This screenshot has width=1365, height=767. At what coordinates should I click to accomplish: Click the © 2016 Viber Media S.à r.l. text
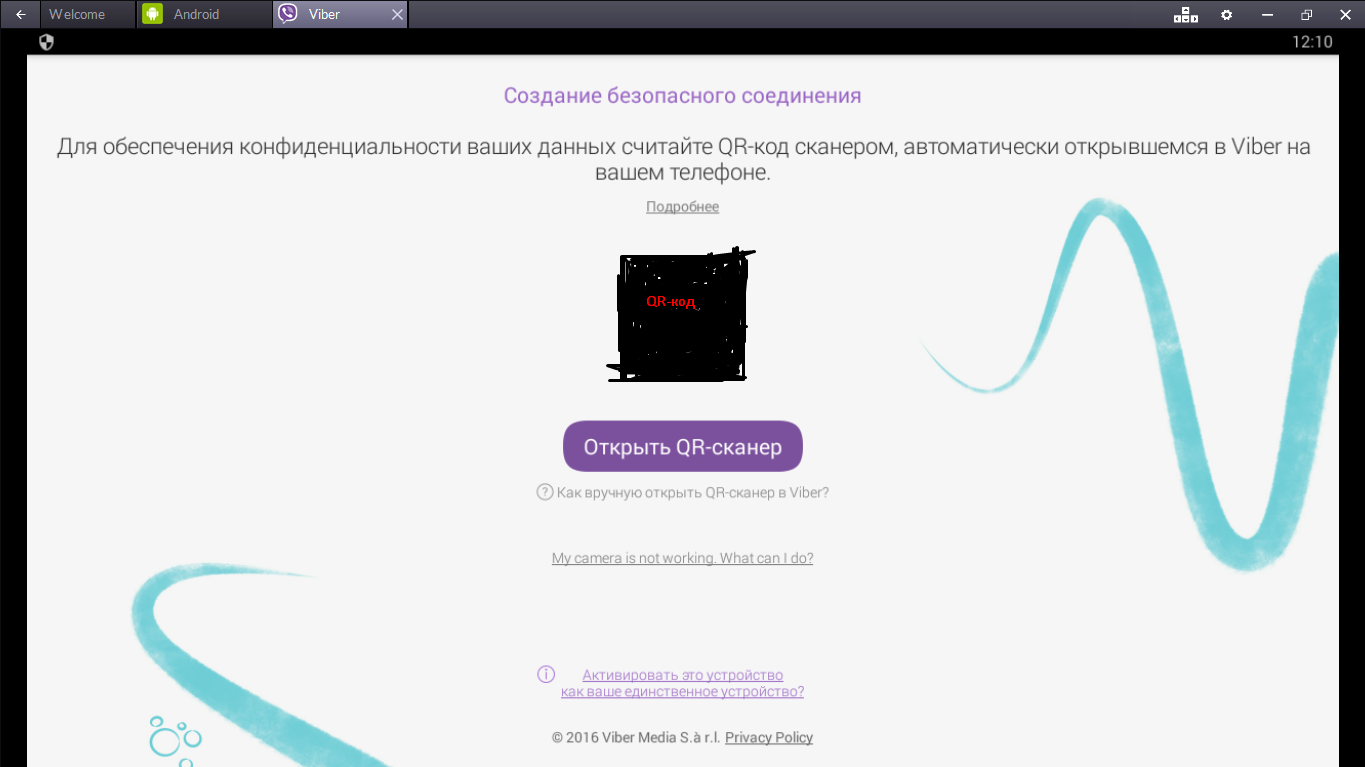tap(636, 738)
